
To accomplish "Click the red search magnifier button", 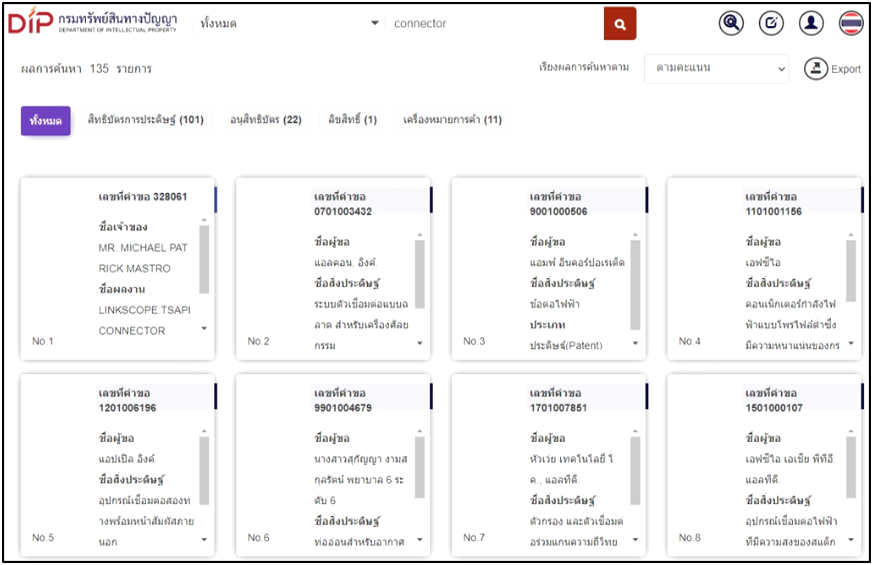I will [620, 24].
